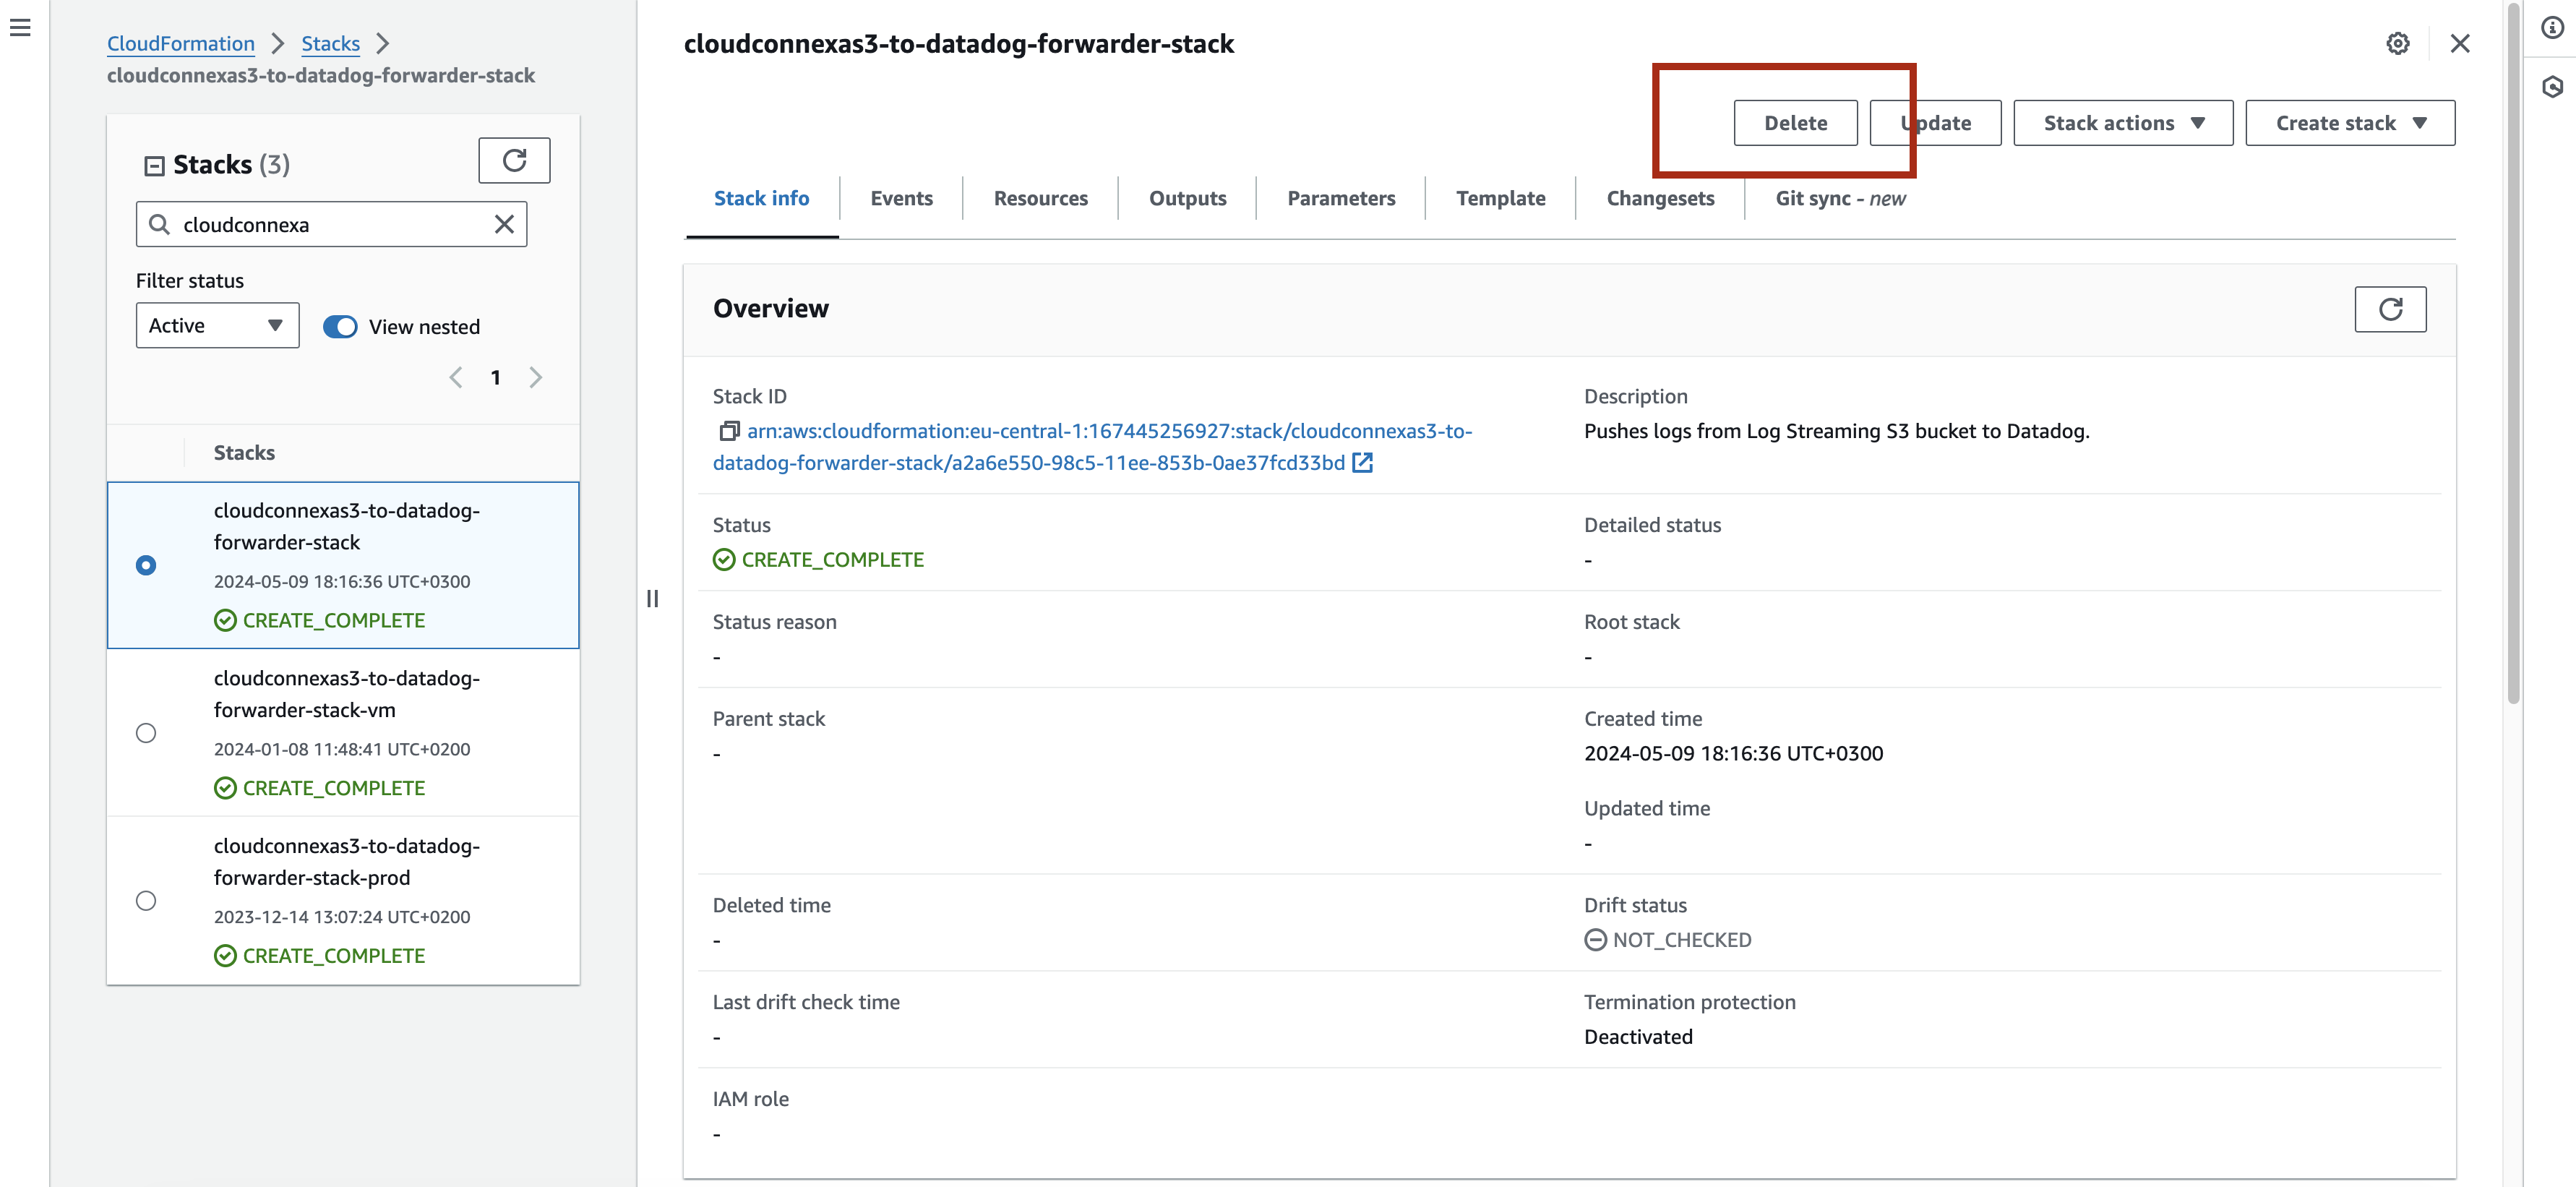
Task: Follow the CloudFormation breadcrumb link
Action: click(x=181, y=44)
